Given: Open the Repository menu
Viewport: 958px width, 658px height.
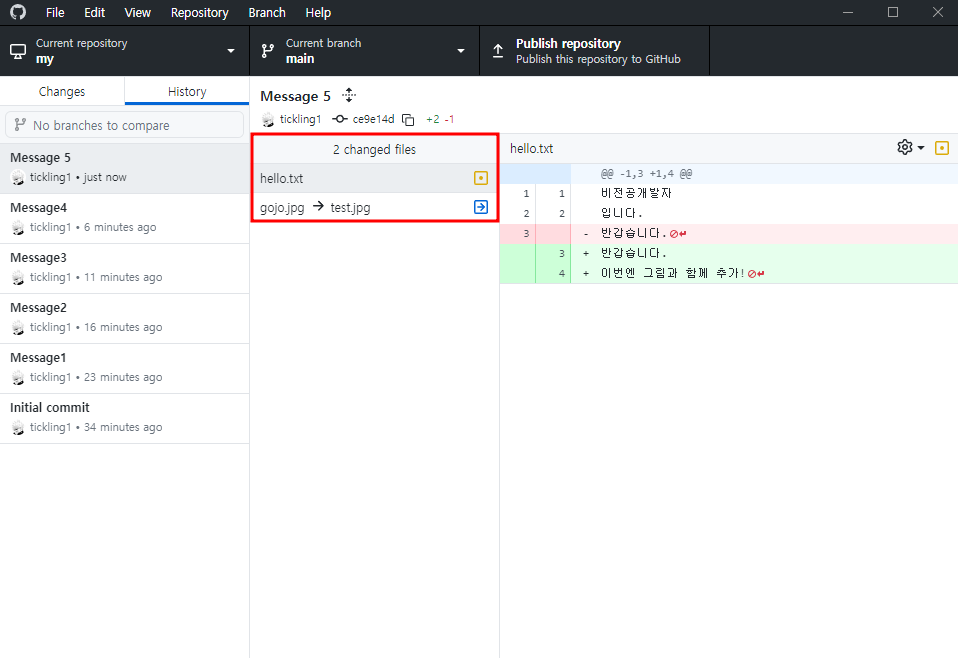Looking at the screenshot, I should pyautogui.click(x=199, y=12).
